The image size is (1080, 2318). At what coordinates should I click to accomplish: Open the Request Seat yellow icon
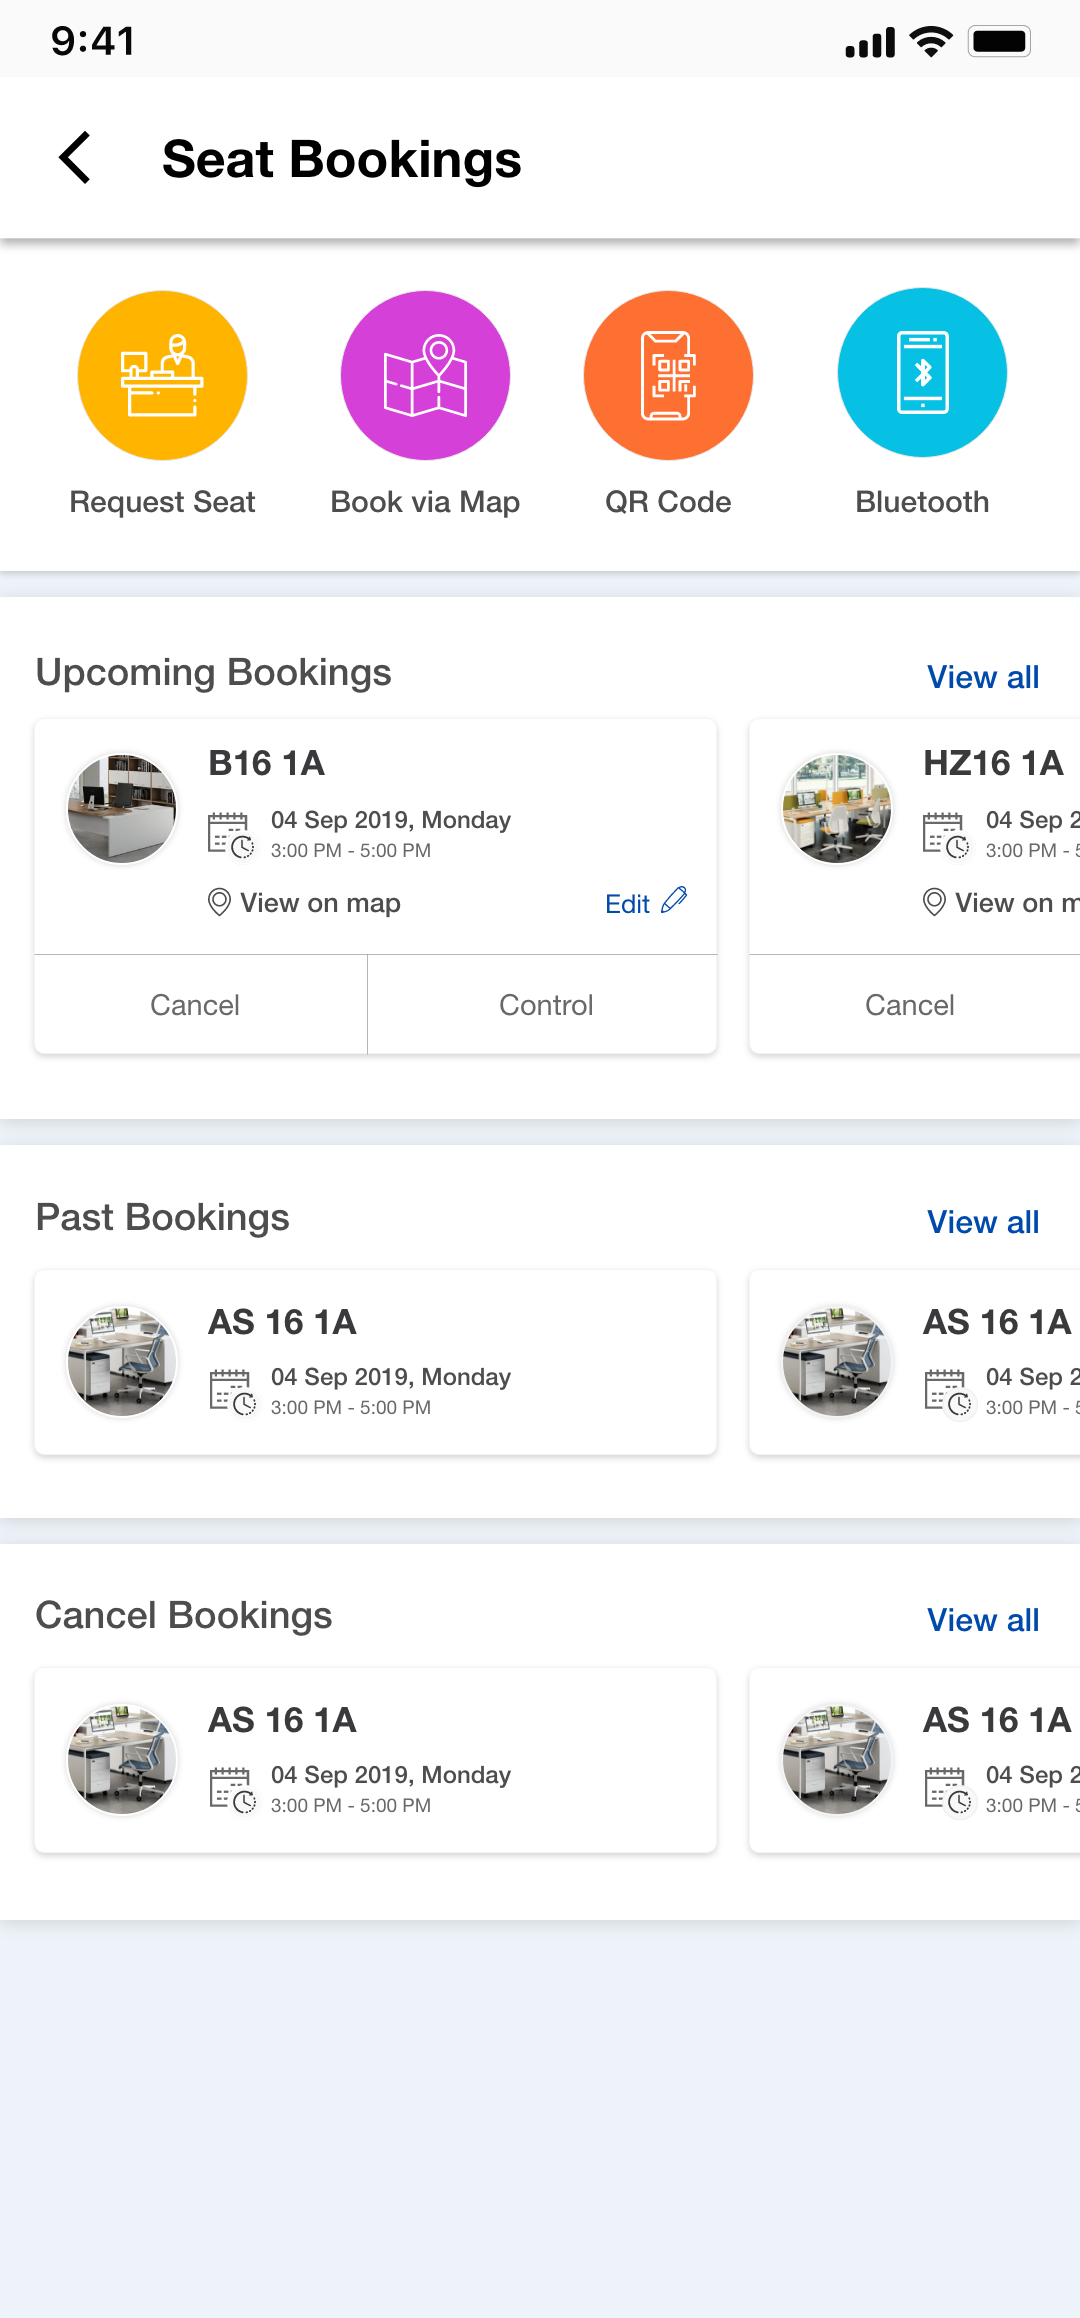click(162, 376)
